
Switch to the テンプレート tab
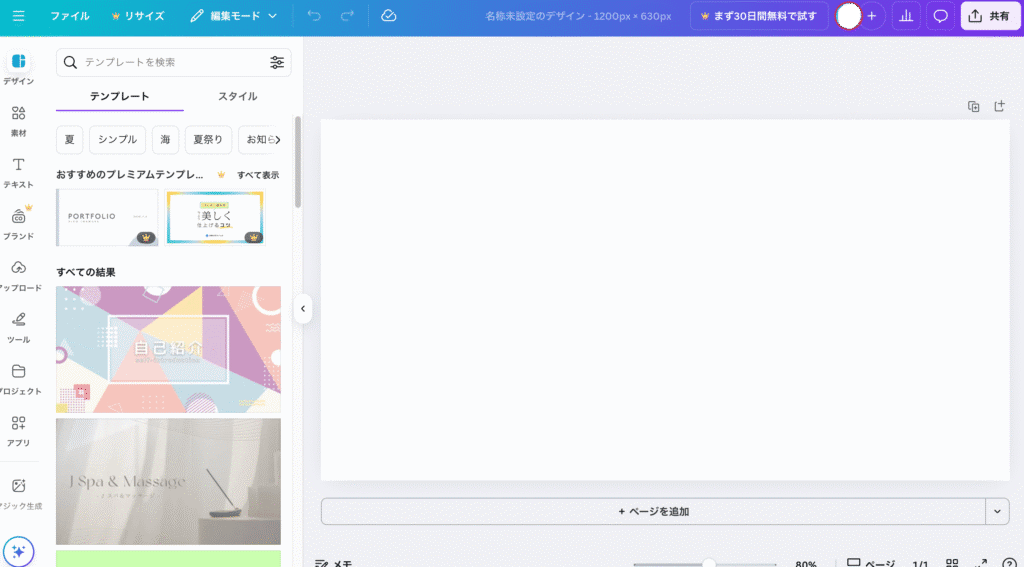pyautogui.click(x=120, y=96)
